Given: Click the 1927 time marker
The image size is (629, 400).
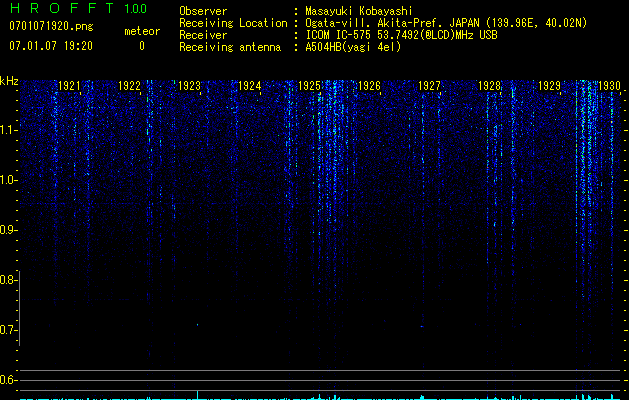Looking at the screenshot, I should tap(429, 86).
